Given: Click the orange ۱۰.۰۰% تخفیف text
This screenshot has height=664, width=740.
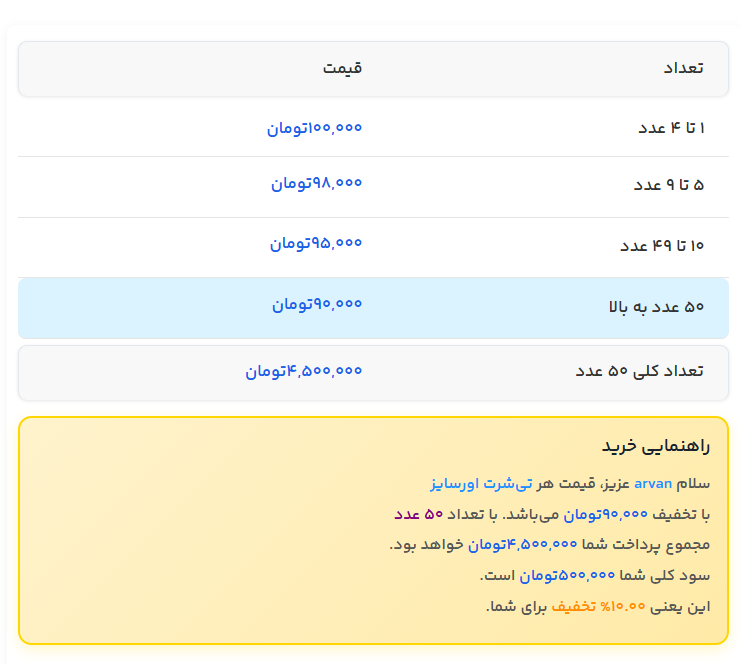Looking at the screenshot, I should pos(598,606).
